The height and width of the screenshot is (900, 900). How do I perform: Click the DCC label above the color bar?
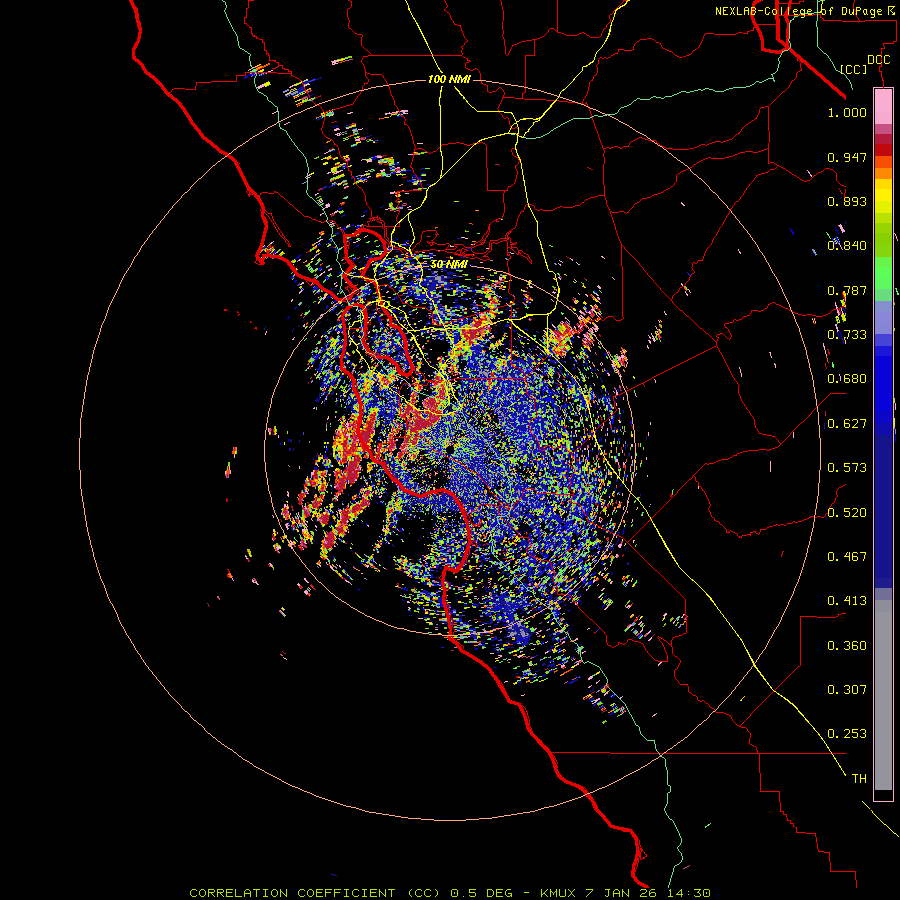click(x=878, y=60)
